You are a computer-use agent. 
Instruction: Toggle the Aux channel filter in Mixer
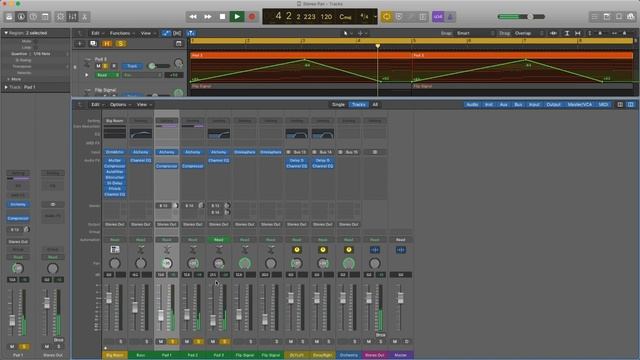pyautogui.click(x=503, y=104)
